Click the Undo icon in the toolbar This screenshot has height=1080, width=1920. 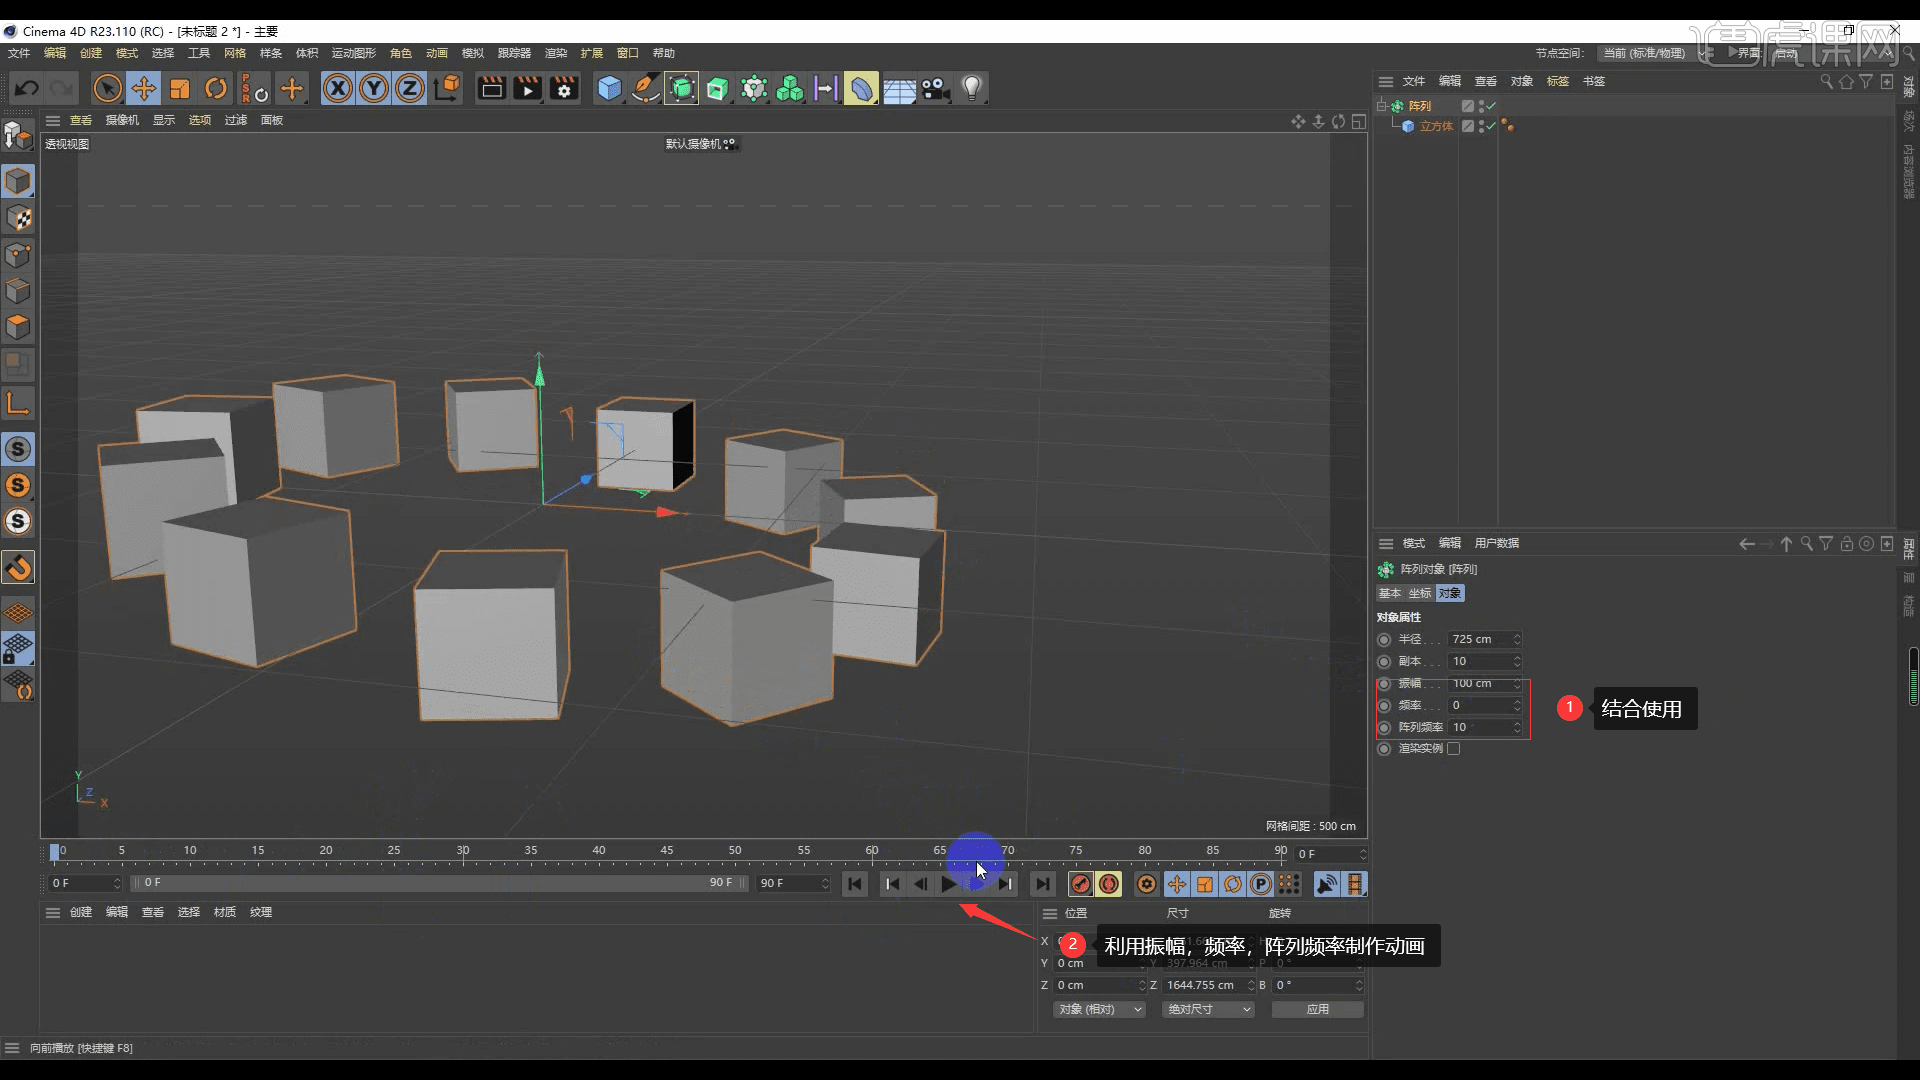(26, 88)
